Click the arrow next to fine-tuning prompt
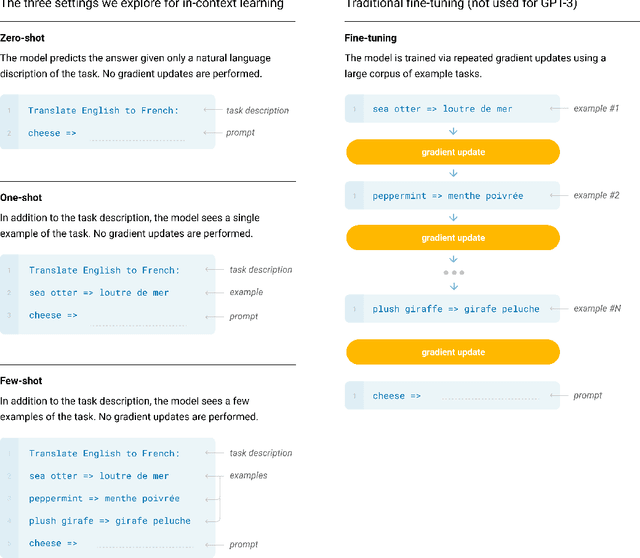The image size is (640, 558). pos(556,396)
